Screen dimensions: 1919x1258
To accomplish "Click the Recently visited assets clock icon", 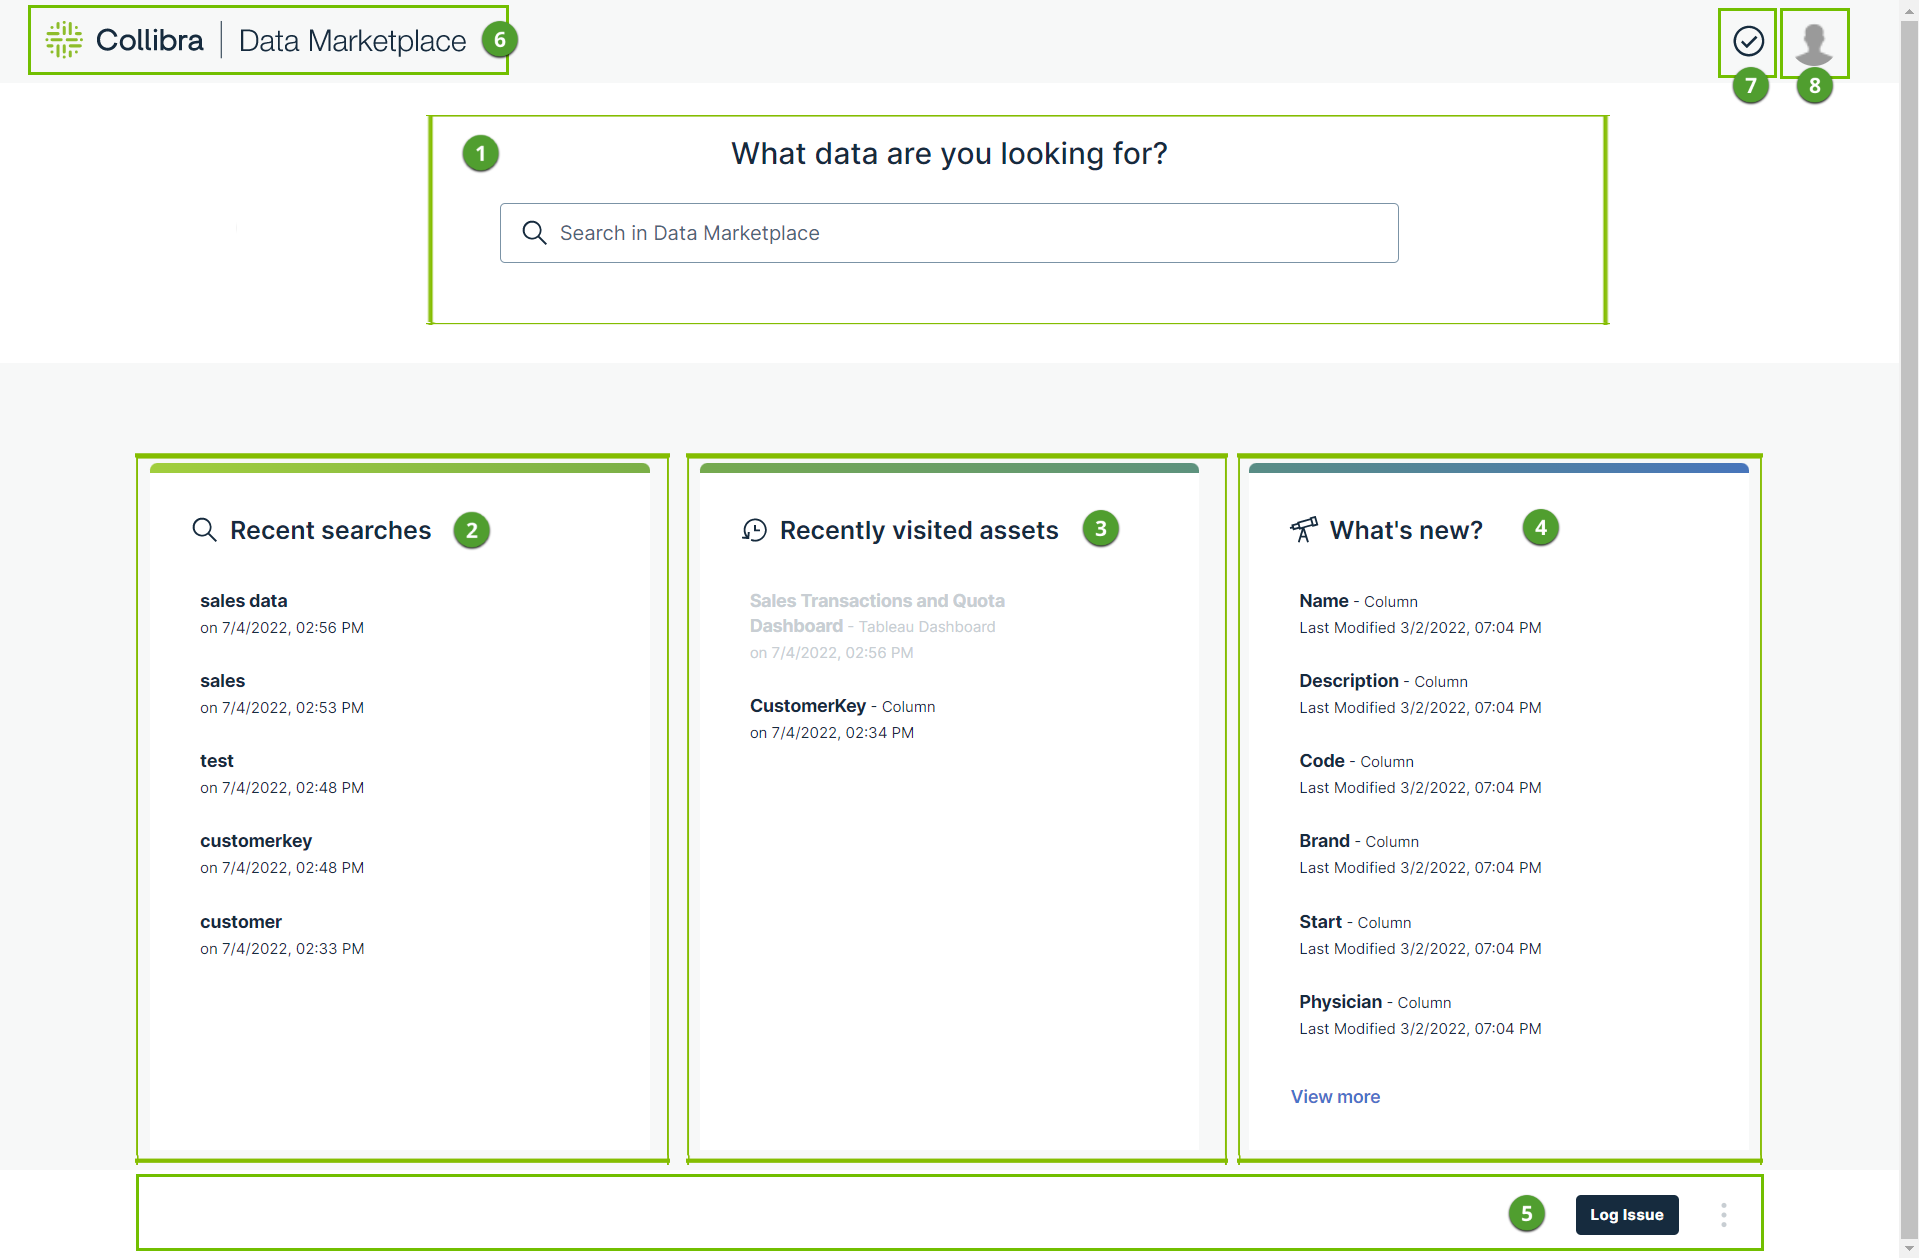I will pyautogui.click(x=754, y=530).
